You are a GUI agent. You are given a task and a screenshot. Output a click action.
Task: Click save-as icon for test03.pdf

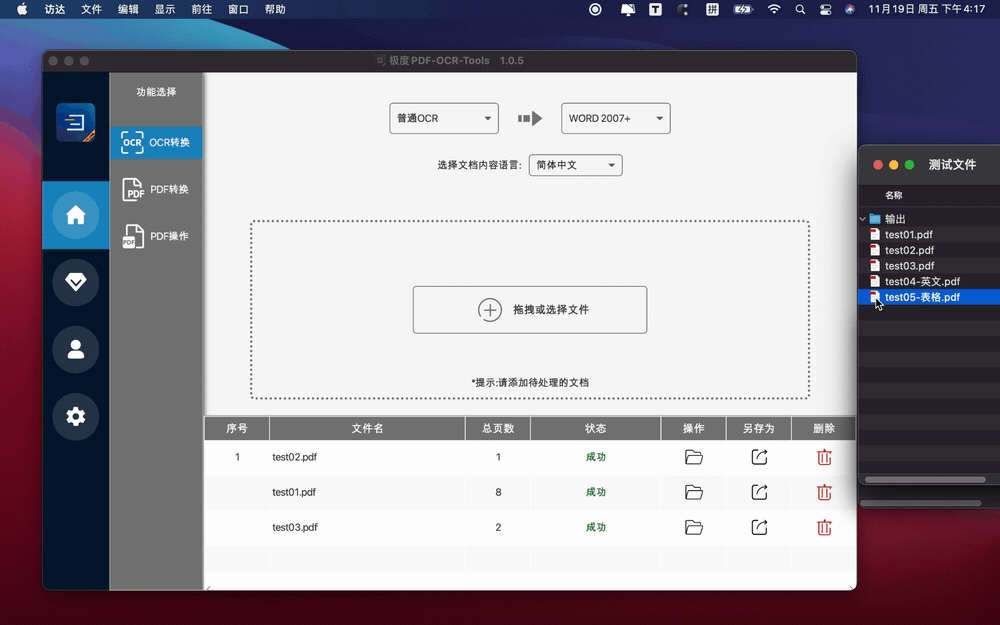point(759,527)
